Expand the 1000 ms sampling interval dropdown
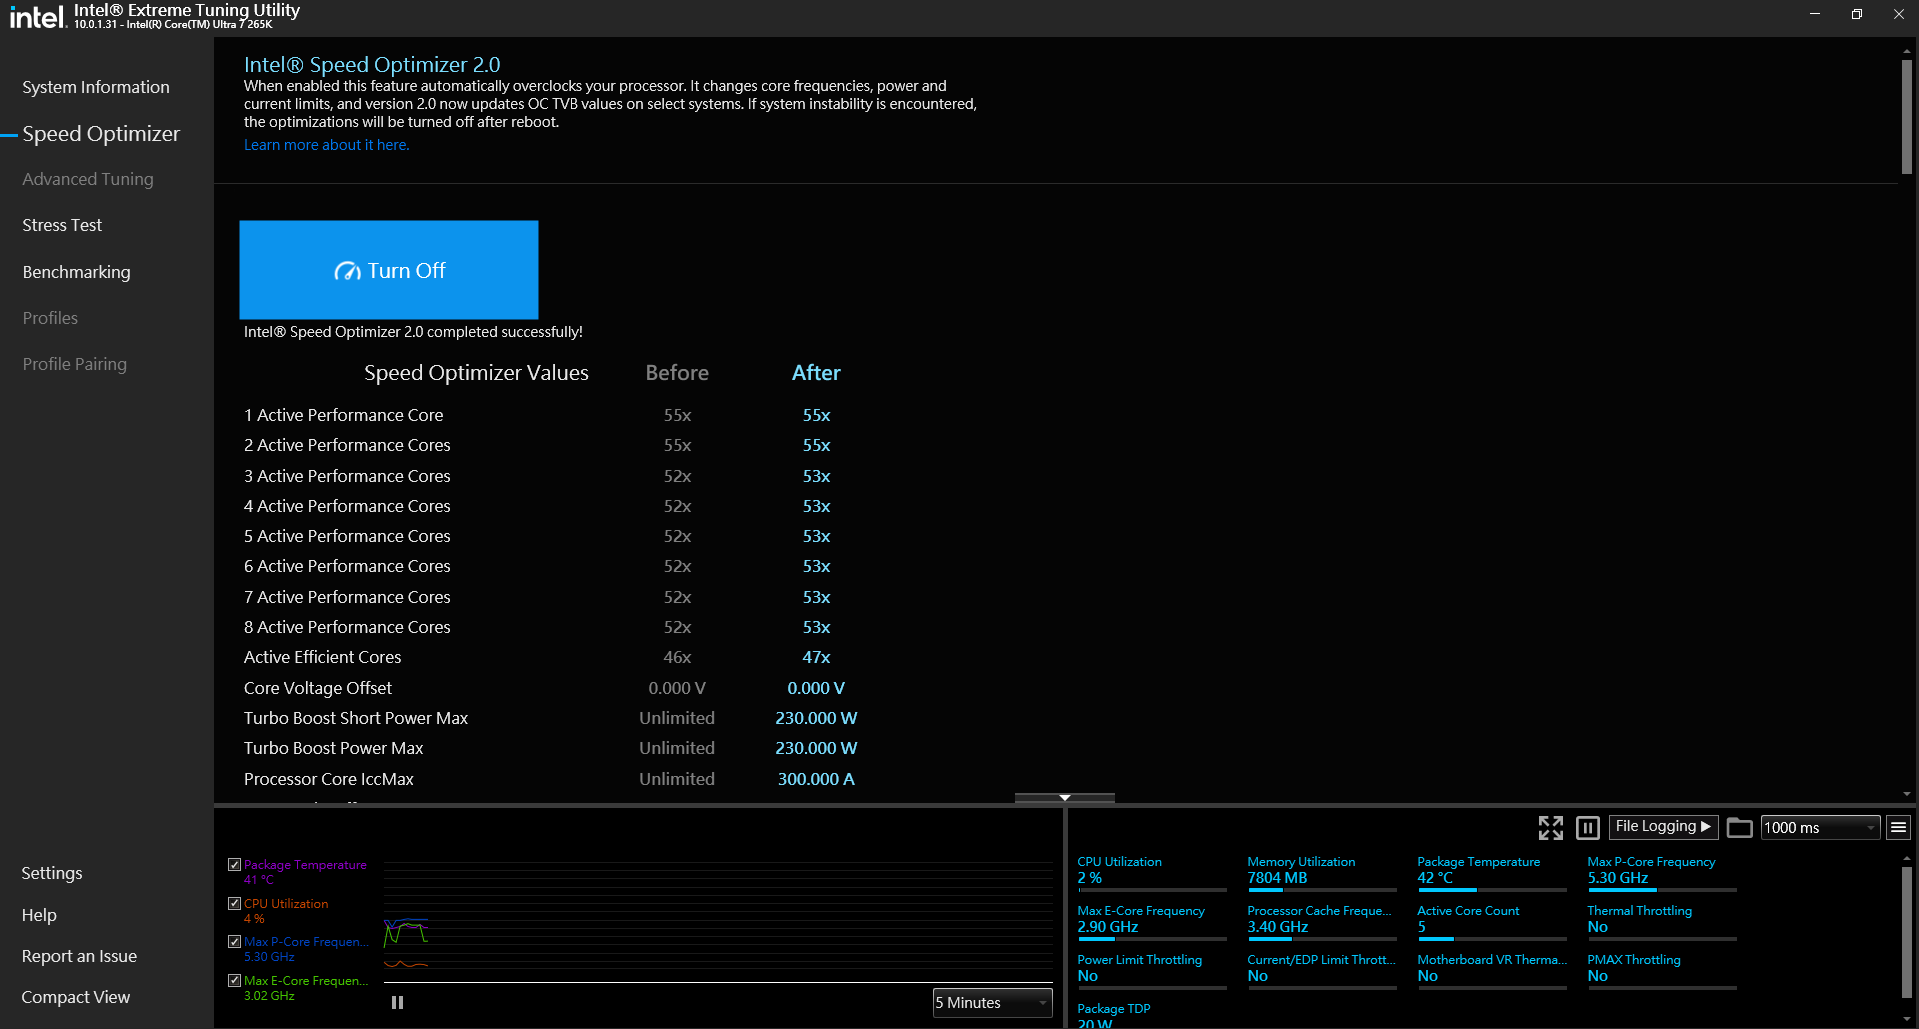 coord(1819,827)
